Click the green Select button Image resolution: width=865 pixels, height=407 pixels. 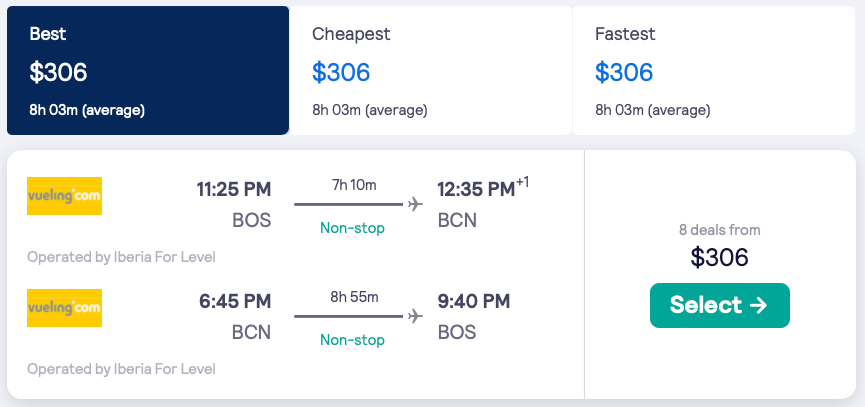(720, 305)
